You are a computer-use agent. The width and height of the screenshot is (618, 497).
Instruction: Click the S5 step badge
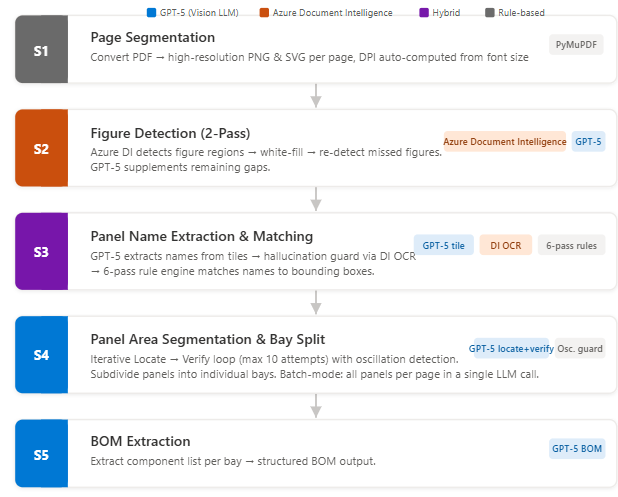pos(41,455)
